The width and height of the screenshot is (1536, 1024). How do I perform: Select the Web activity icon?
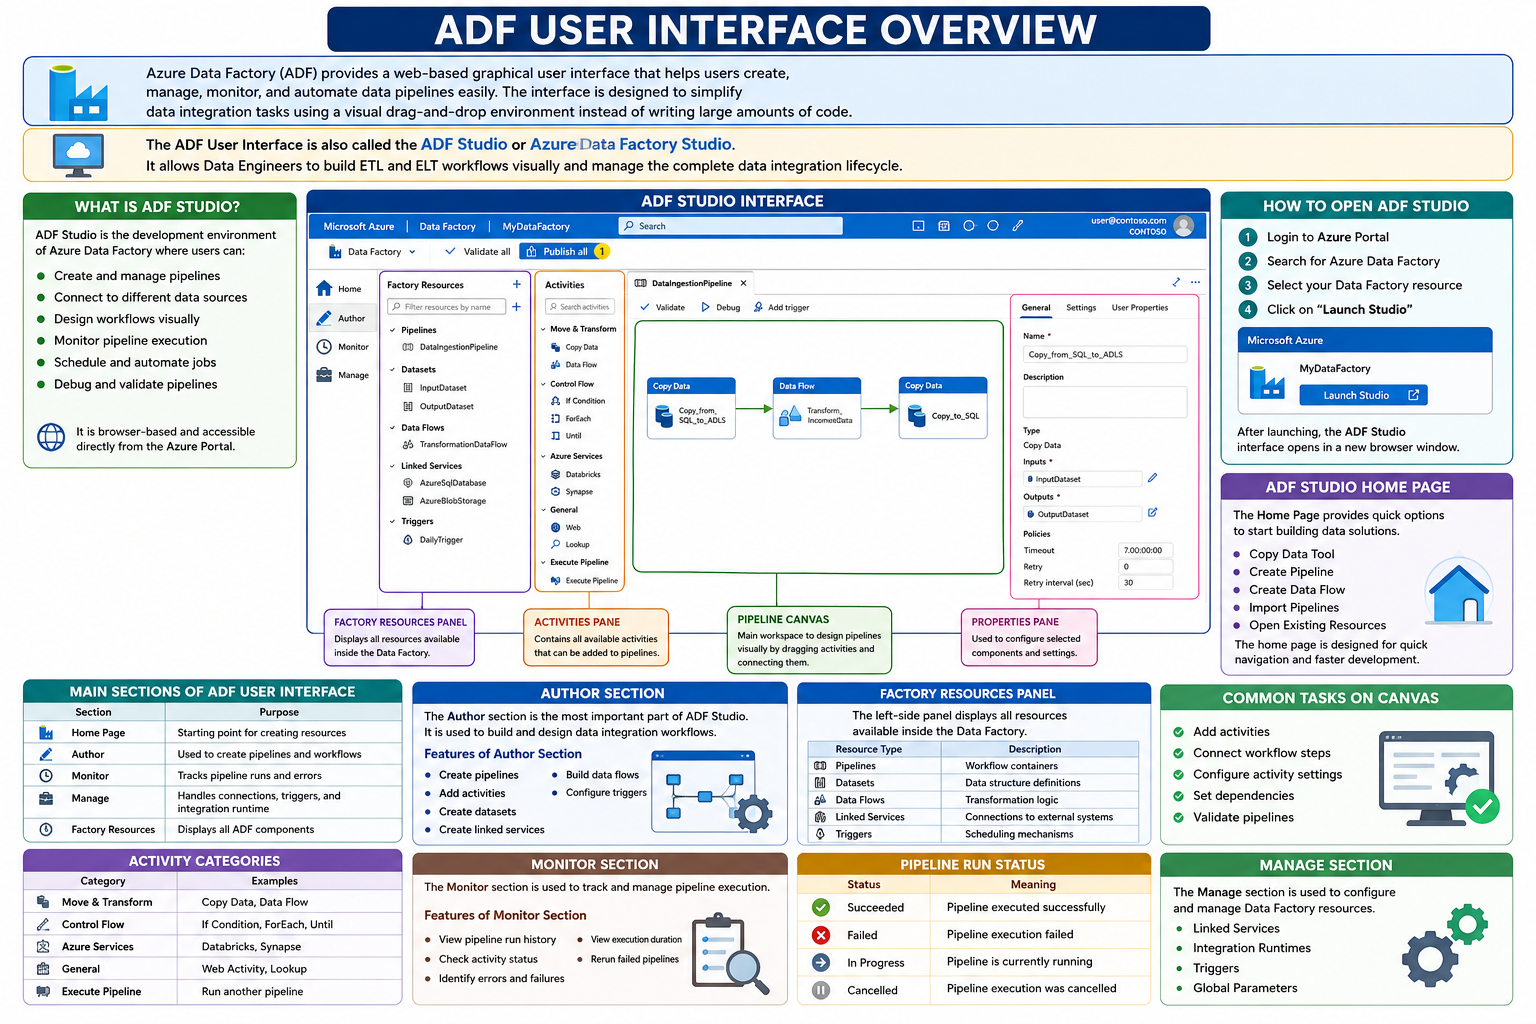click(x=556, y=527)
